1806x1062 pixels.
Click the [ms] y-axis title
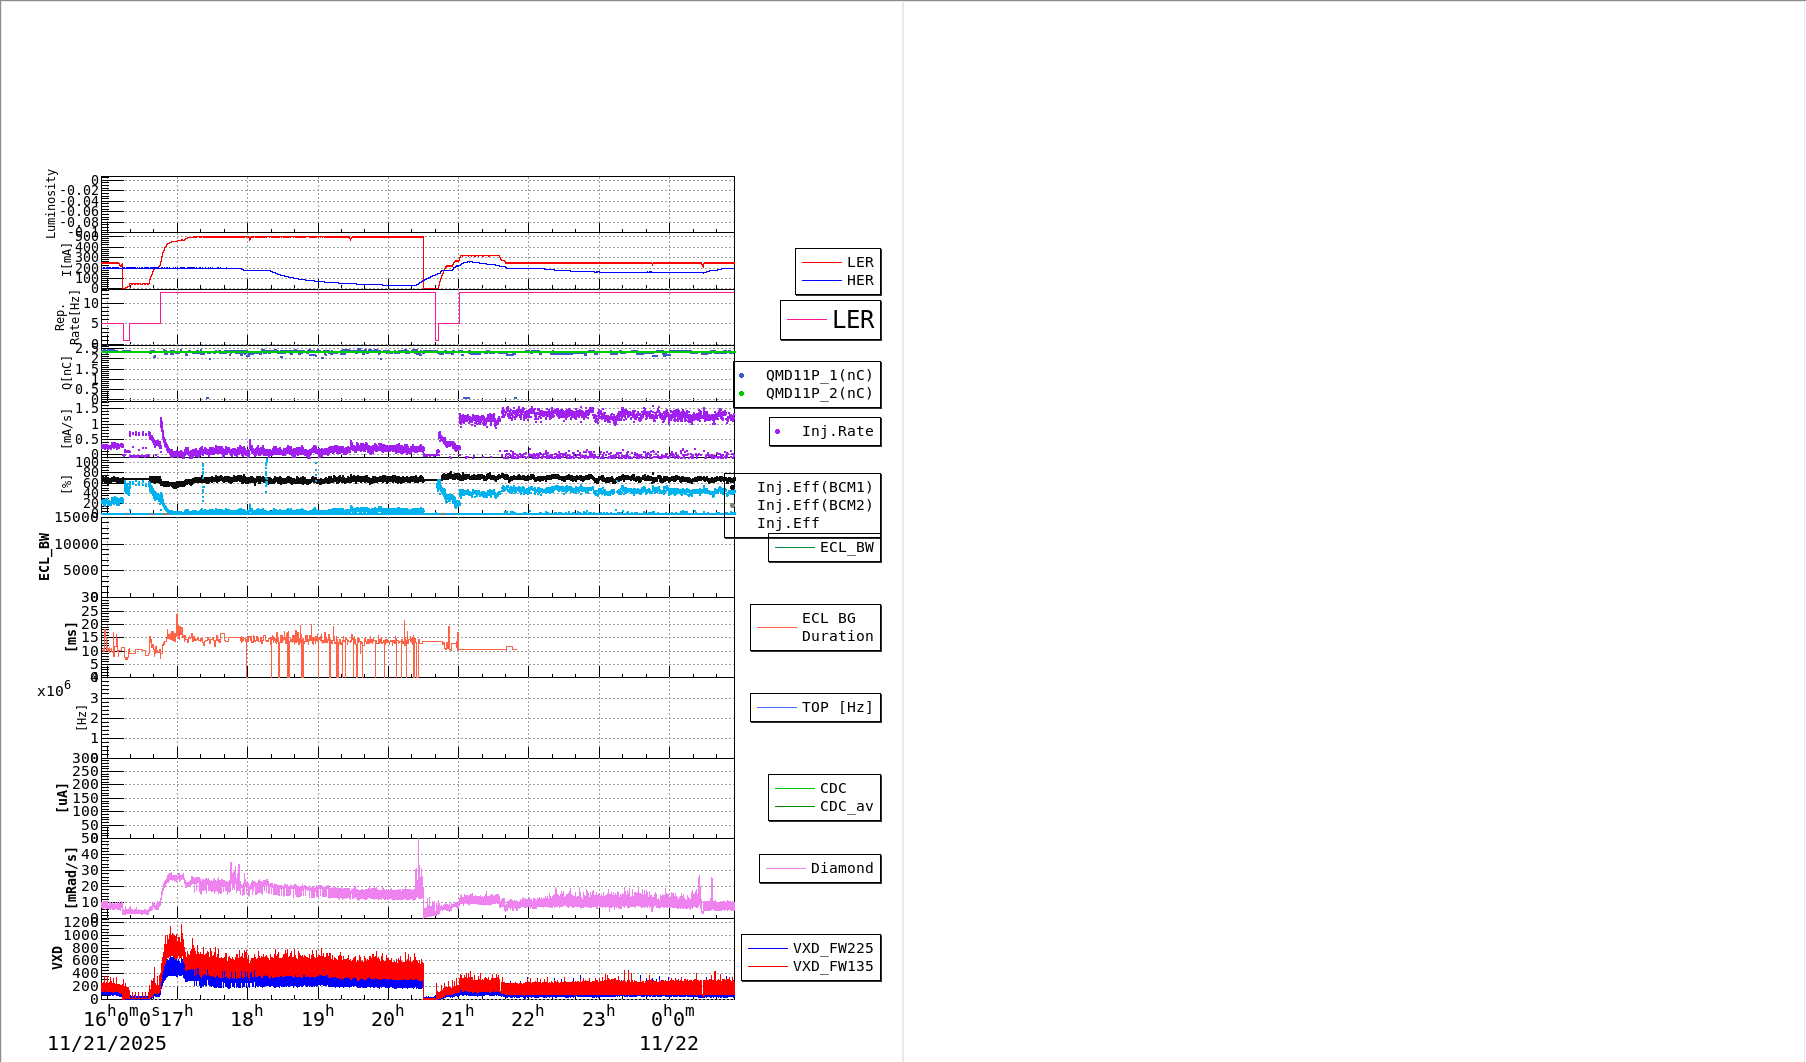click(71, 637)
